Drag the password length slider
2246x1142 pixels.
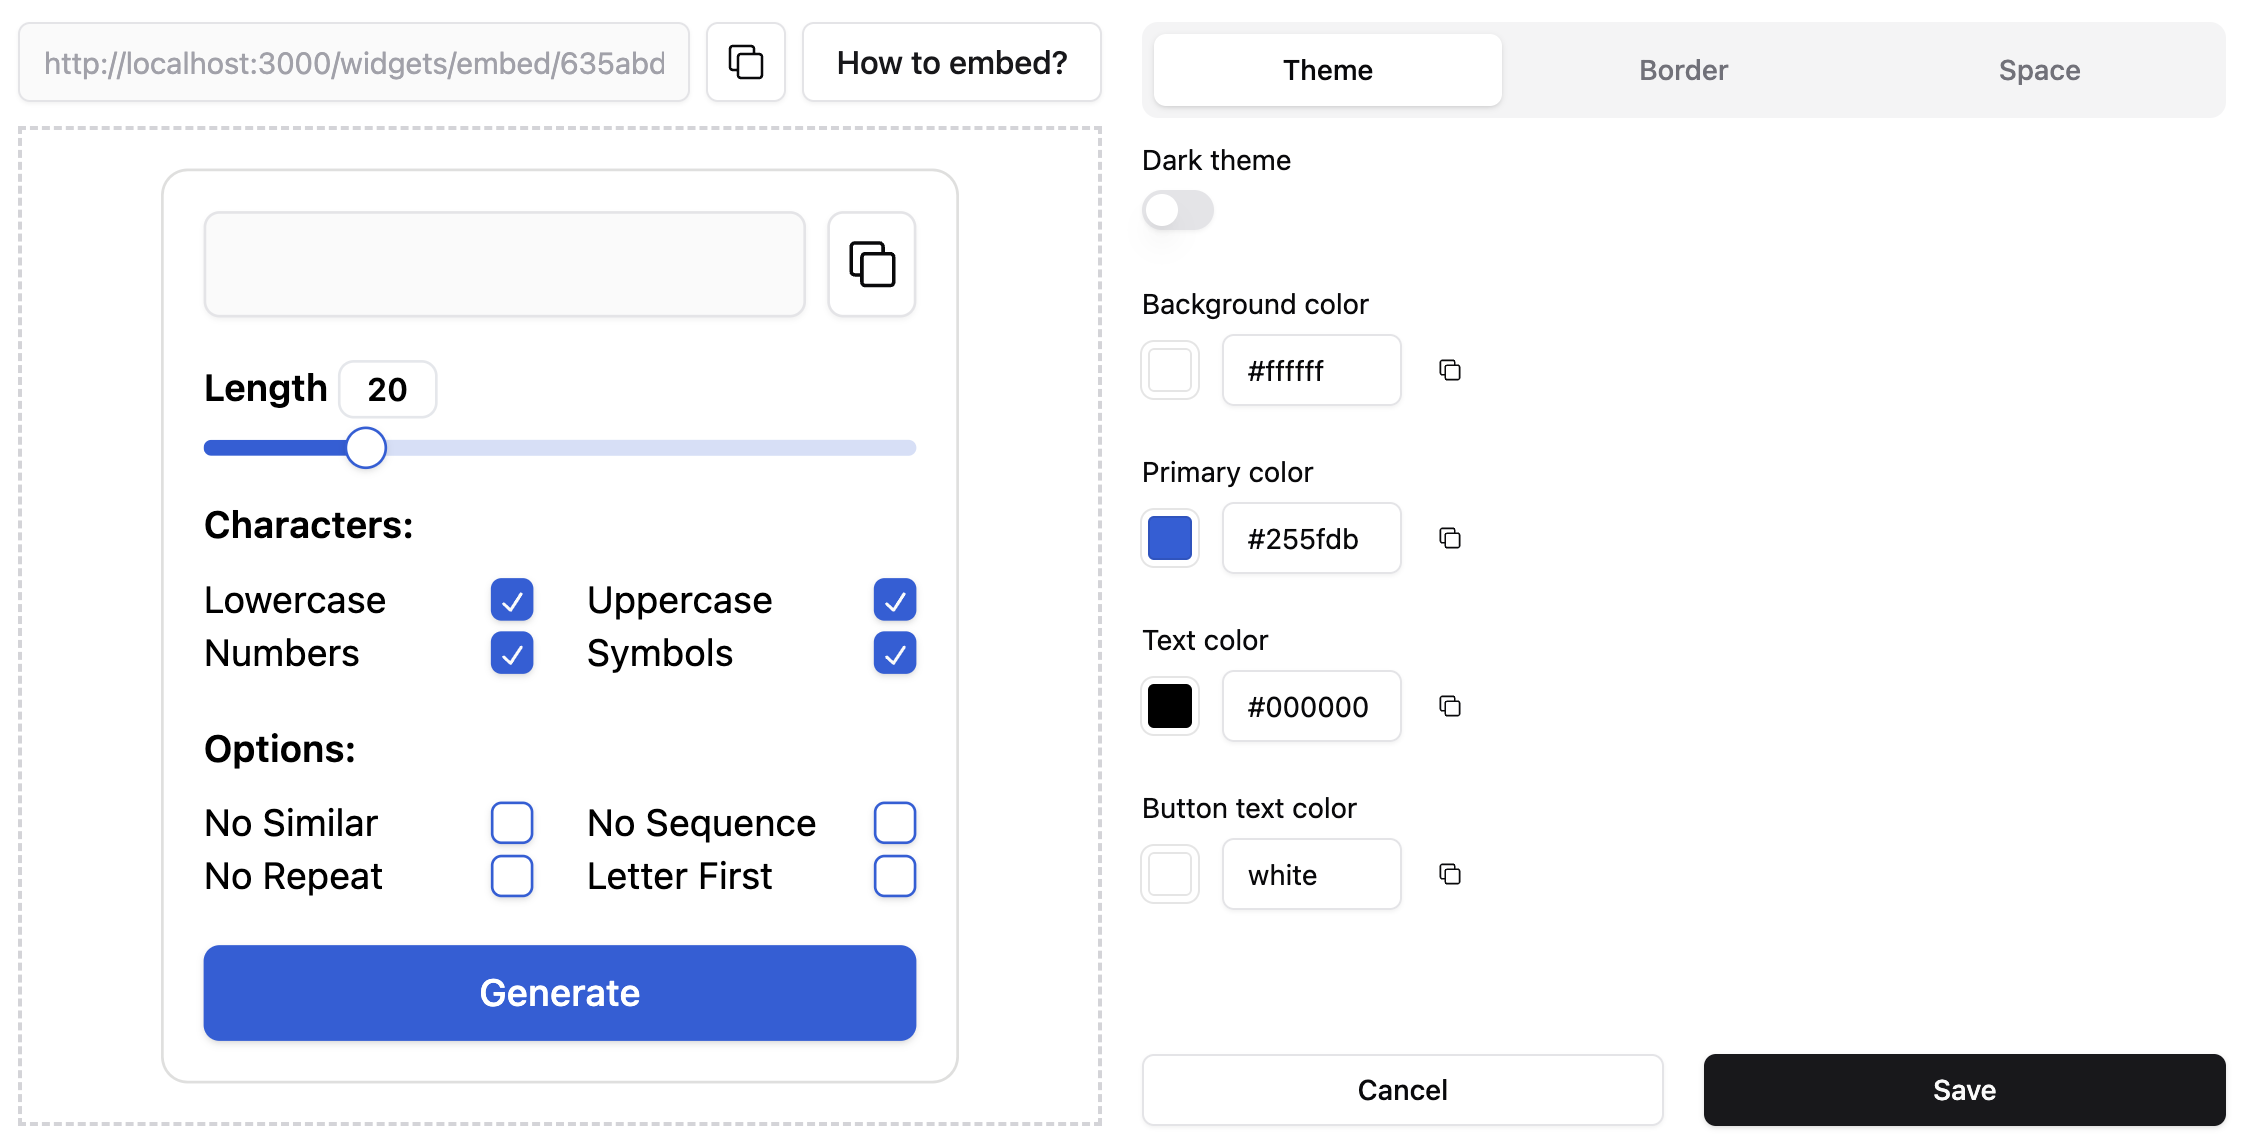367,447
